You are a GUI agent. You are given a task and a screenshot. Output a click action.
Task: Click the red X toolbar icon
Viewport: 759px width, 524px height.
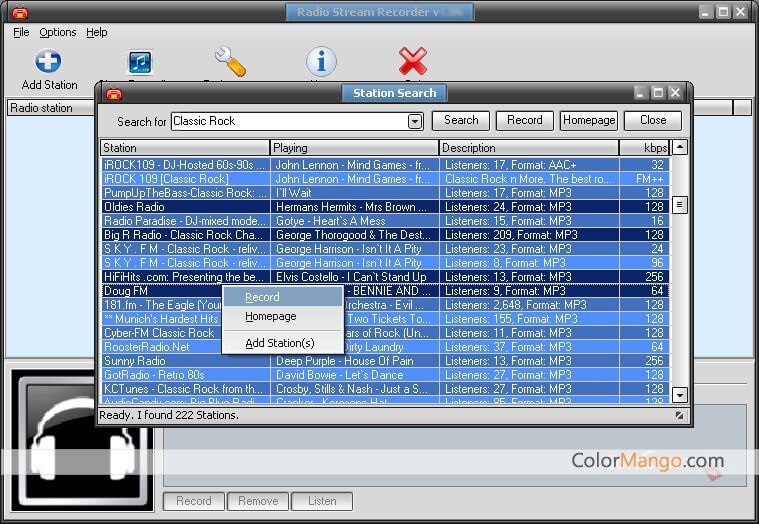(412, 62)
